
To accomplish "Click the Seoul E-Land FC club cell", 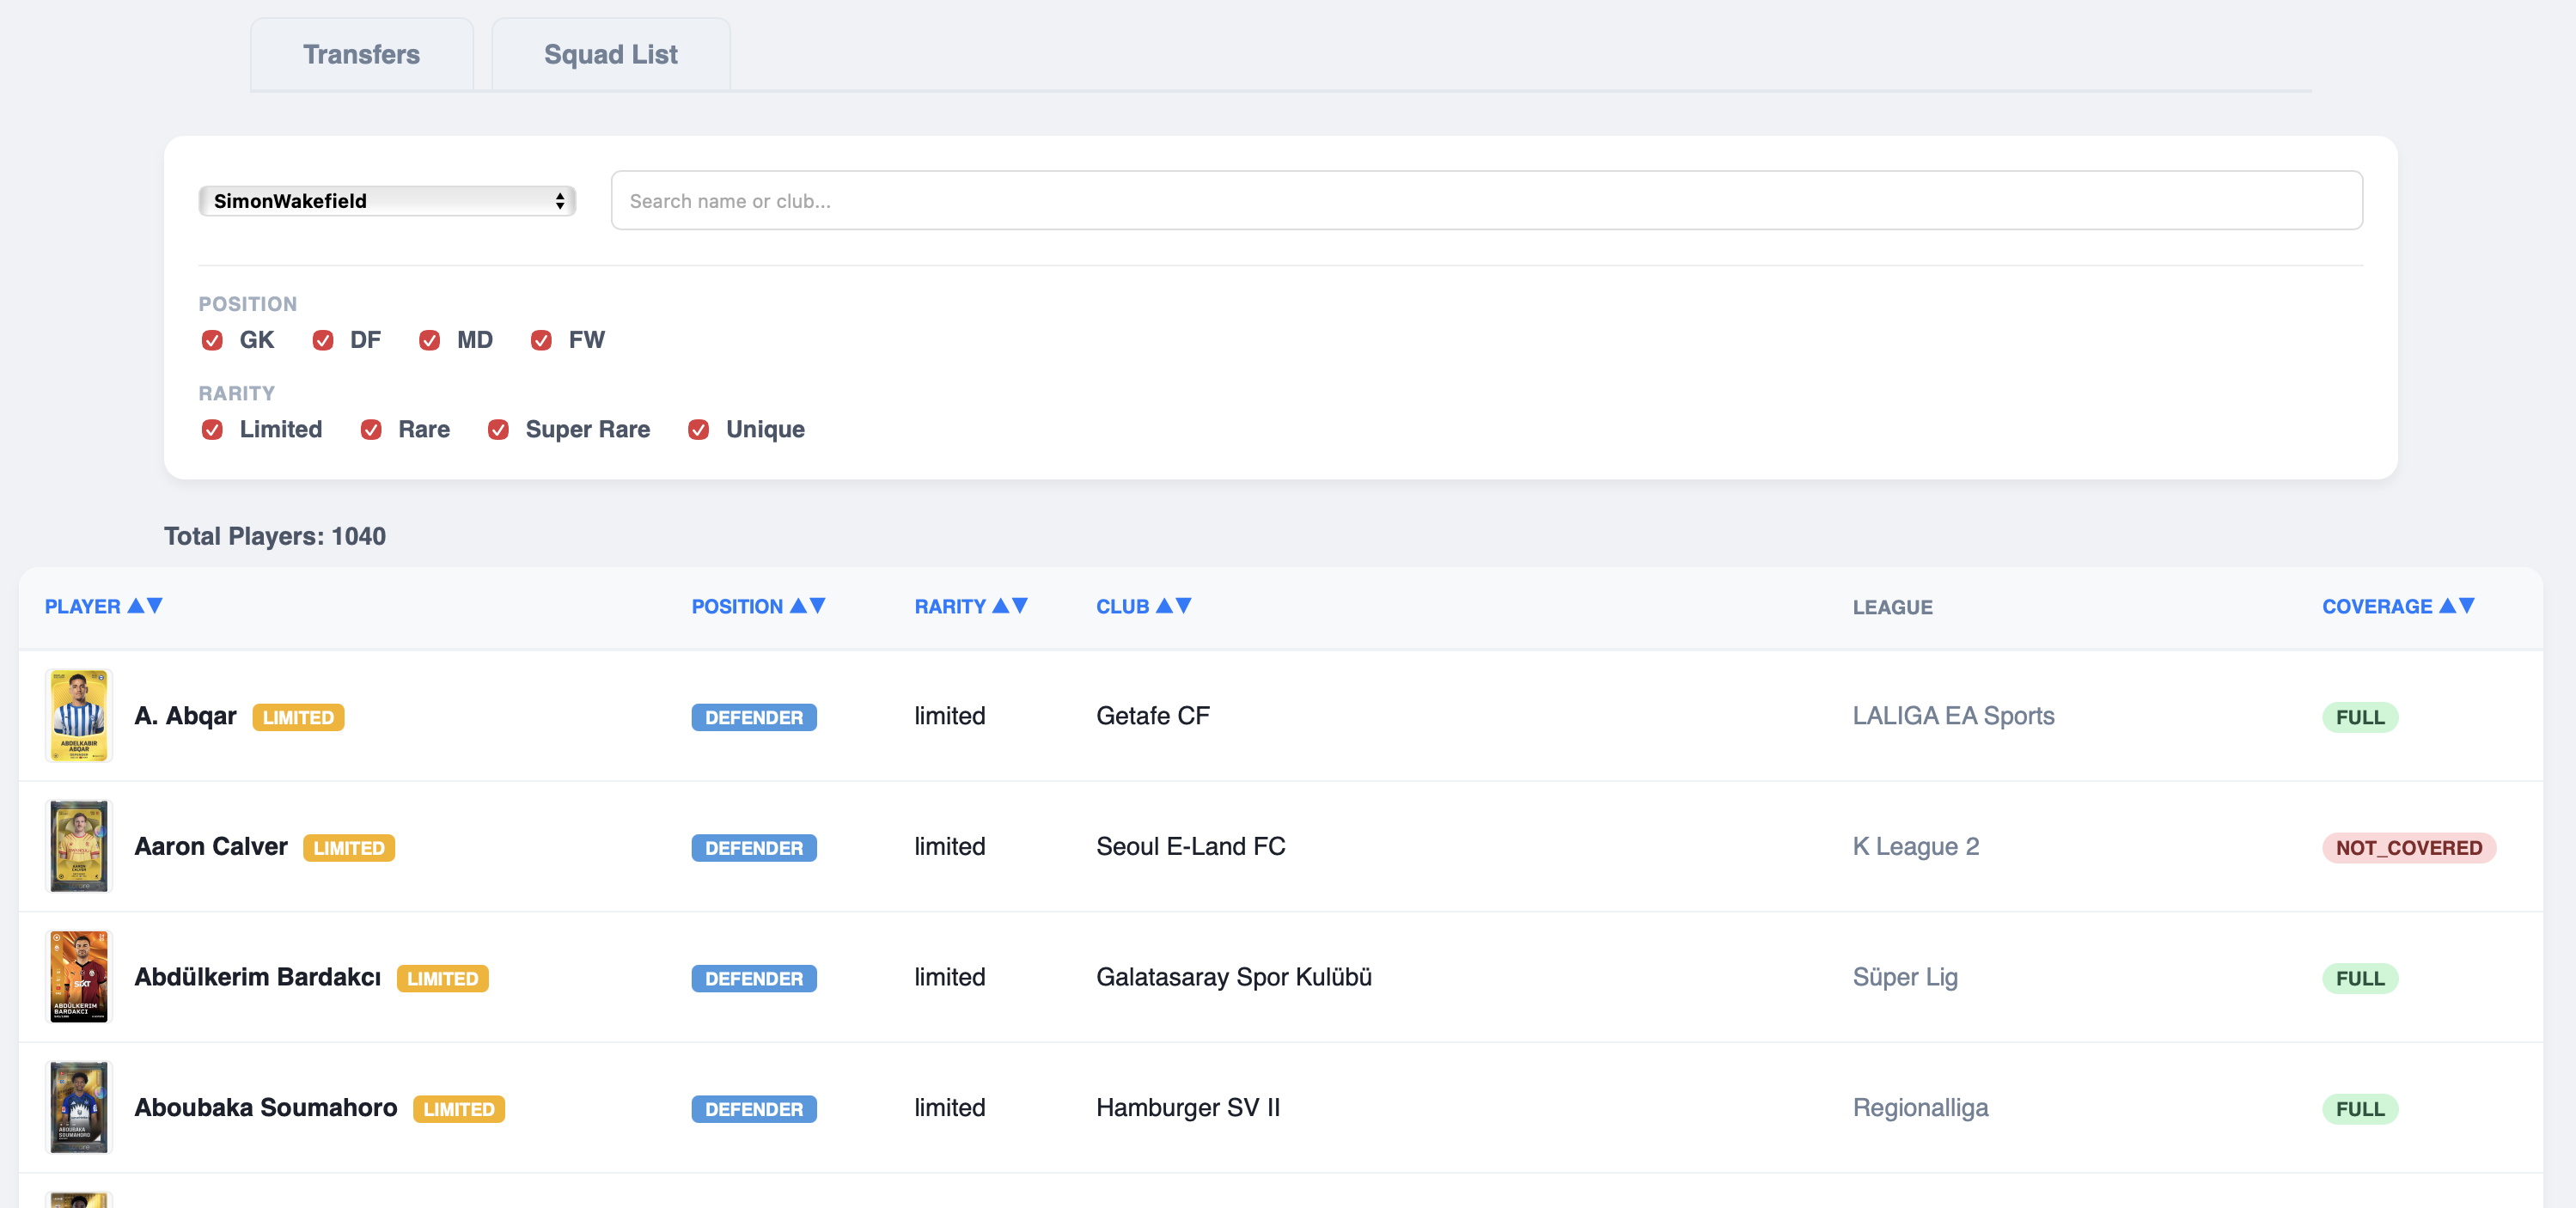I will [1191, 846].
